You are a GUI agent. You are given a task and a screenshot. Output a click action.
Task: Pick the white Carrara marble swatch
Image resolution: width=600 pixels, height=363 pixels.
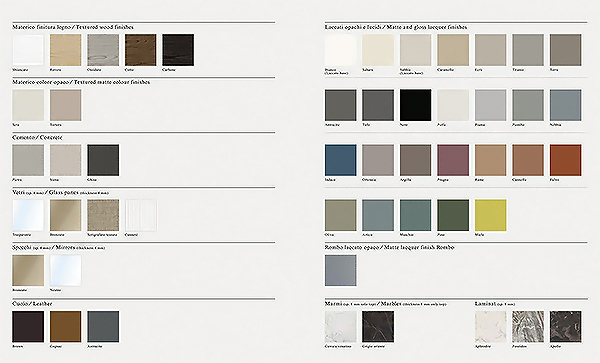[x=340, y=326]
